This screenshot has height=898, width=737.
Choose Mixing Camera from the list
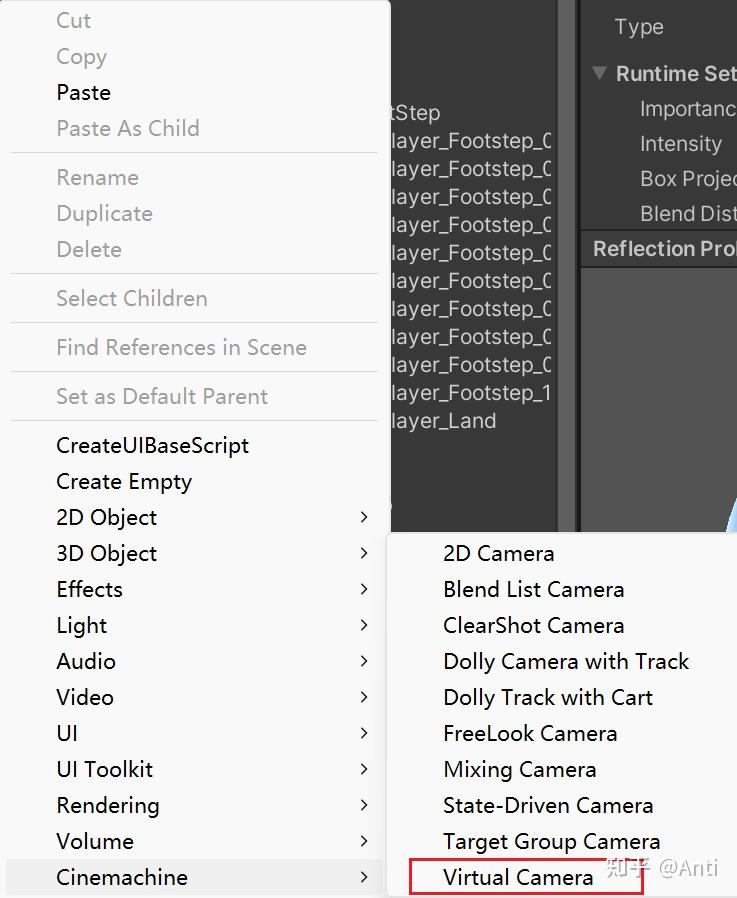click(x=519, y=769)
